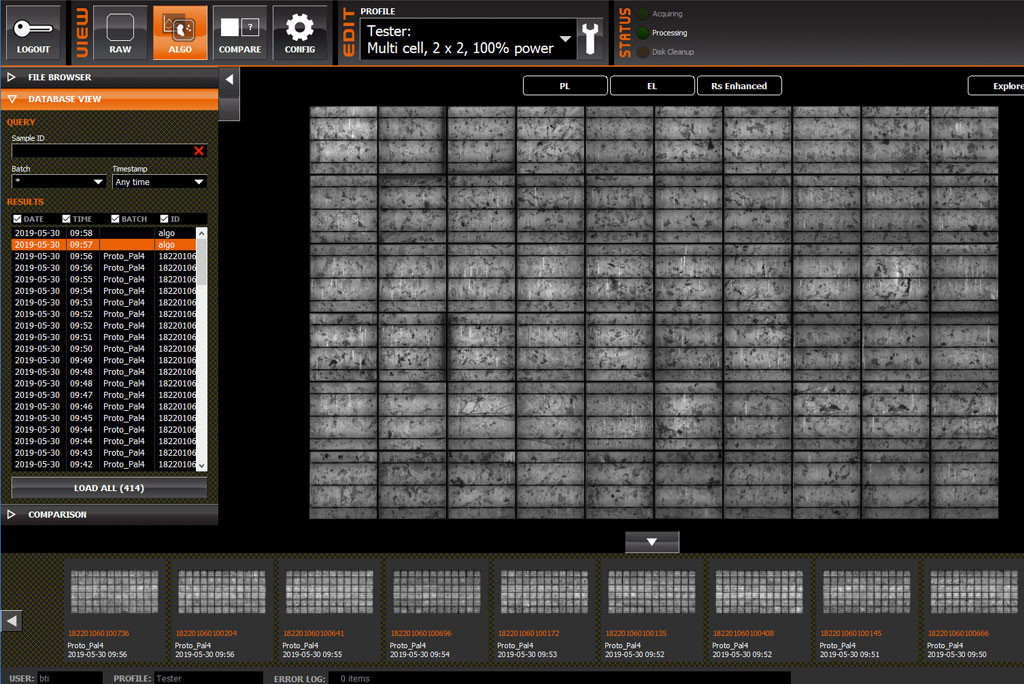Select the 09:47 Proto_Pal4 result row
Image resolution: width=1024 pixels, height=684 pixels.
tap(104, 395)
